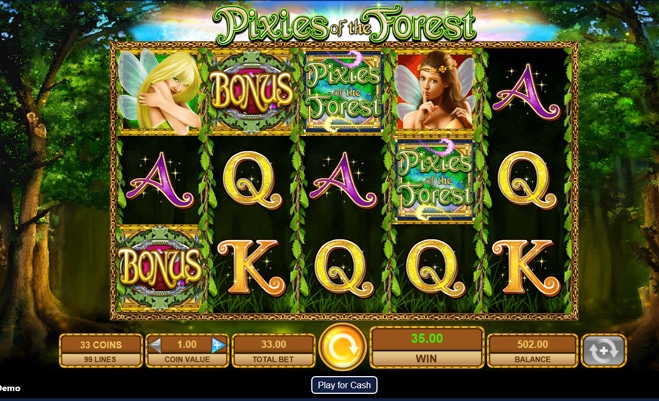Click the orange K symbol on reel five
The image size is (659, 401).
pyautogui.click(x=527, y=267)
